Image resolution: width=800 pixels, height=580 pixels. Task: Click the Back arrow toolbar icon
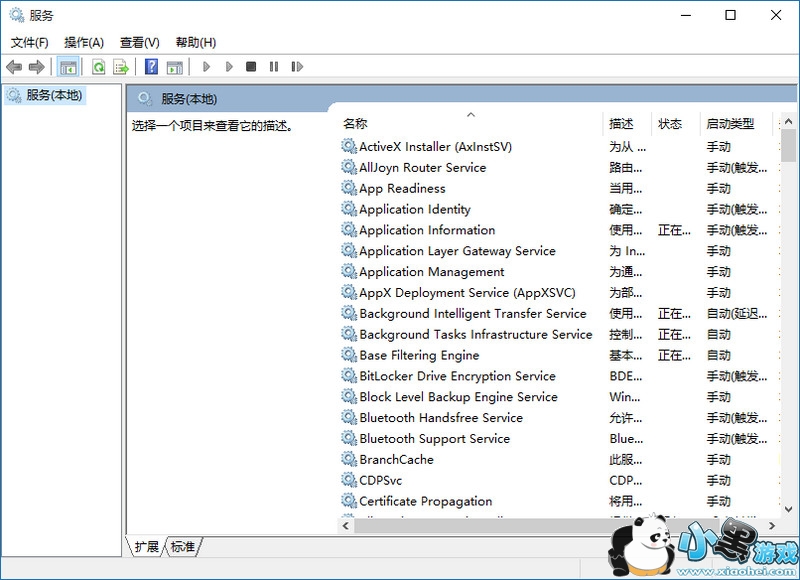tap(14, 67)
